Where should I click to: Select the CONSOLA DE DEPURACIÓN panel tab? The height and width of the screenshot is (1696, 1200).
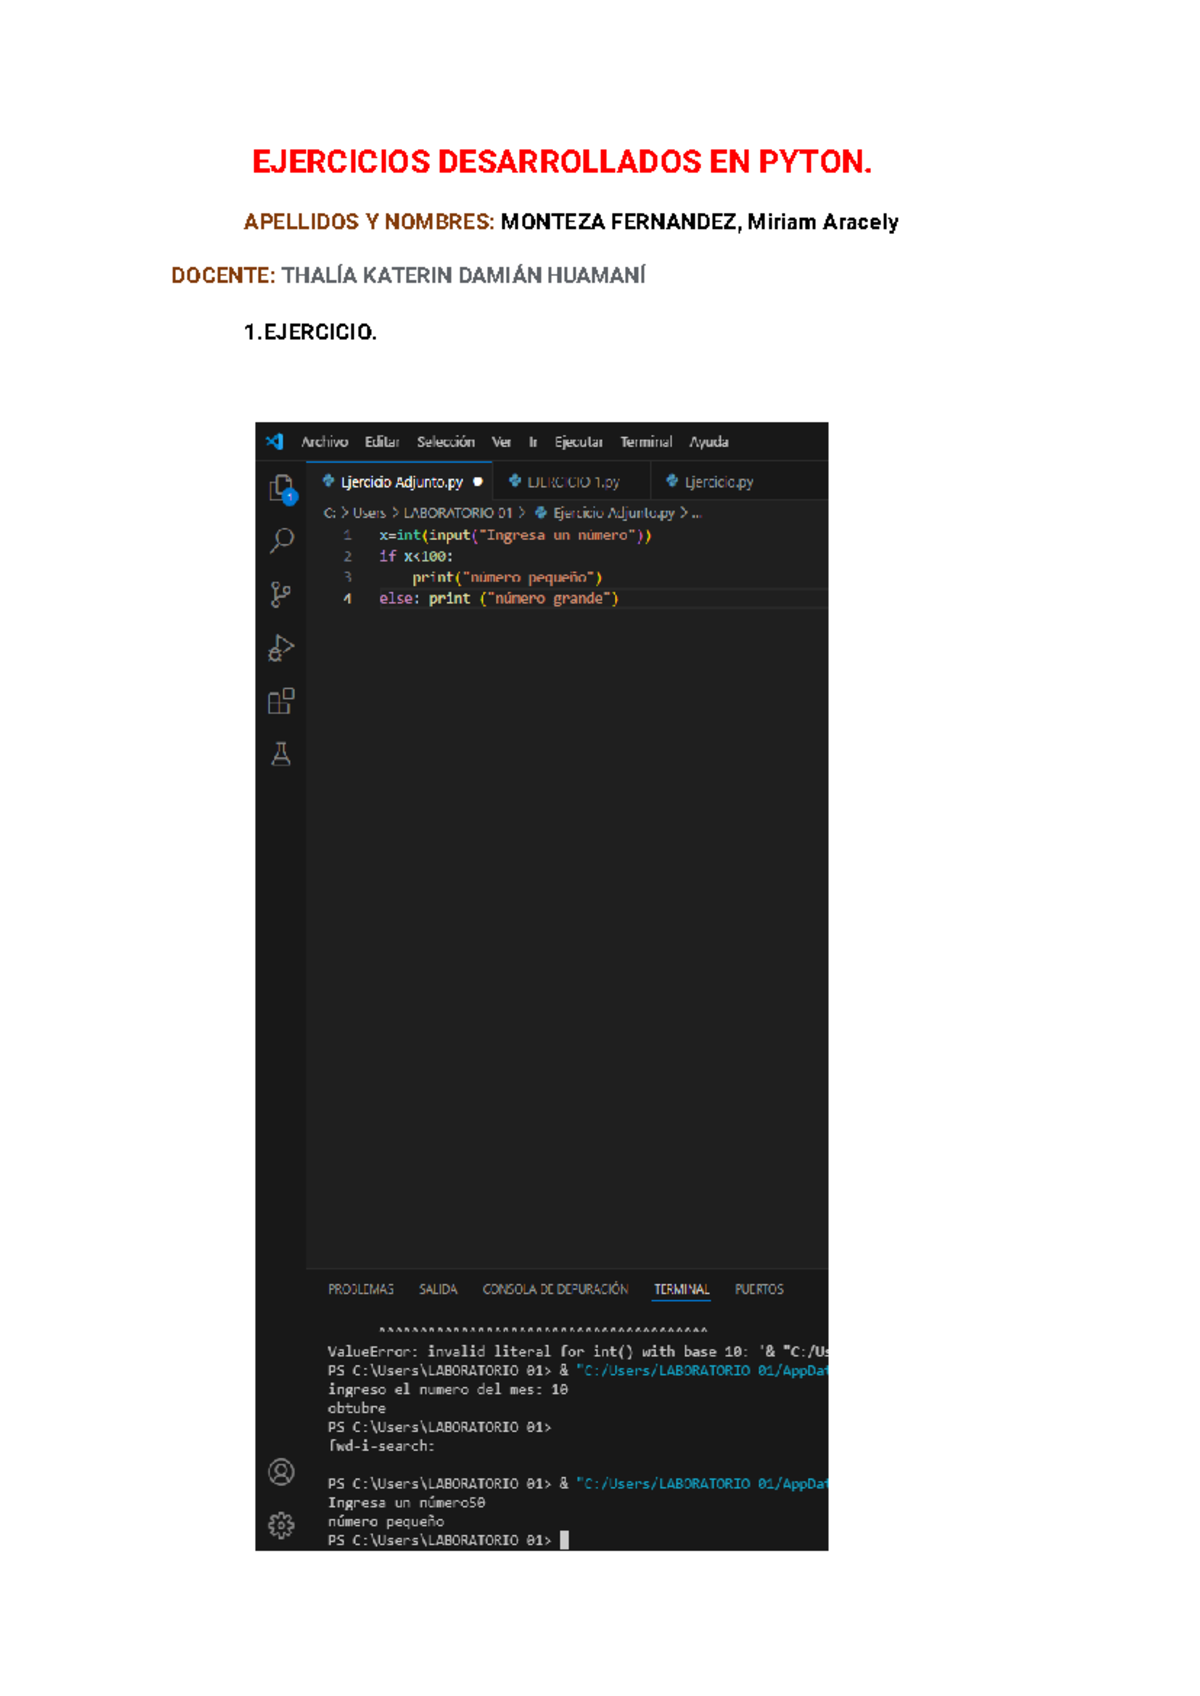pos(555,1289)
